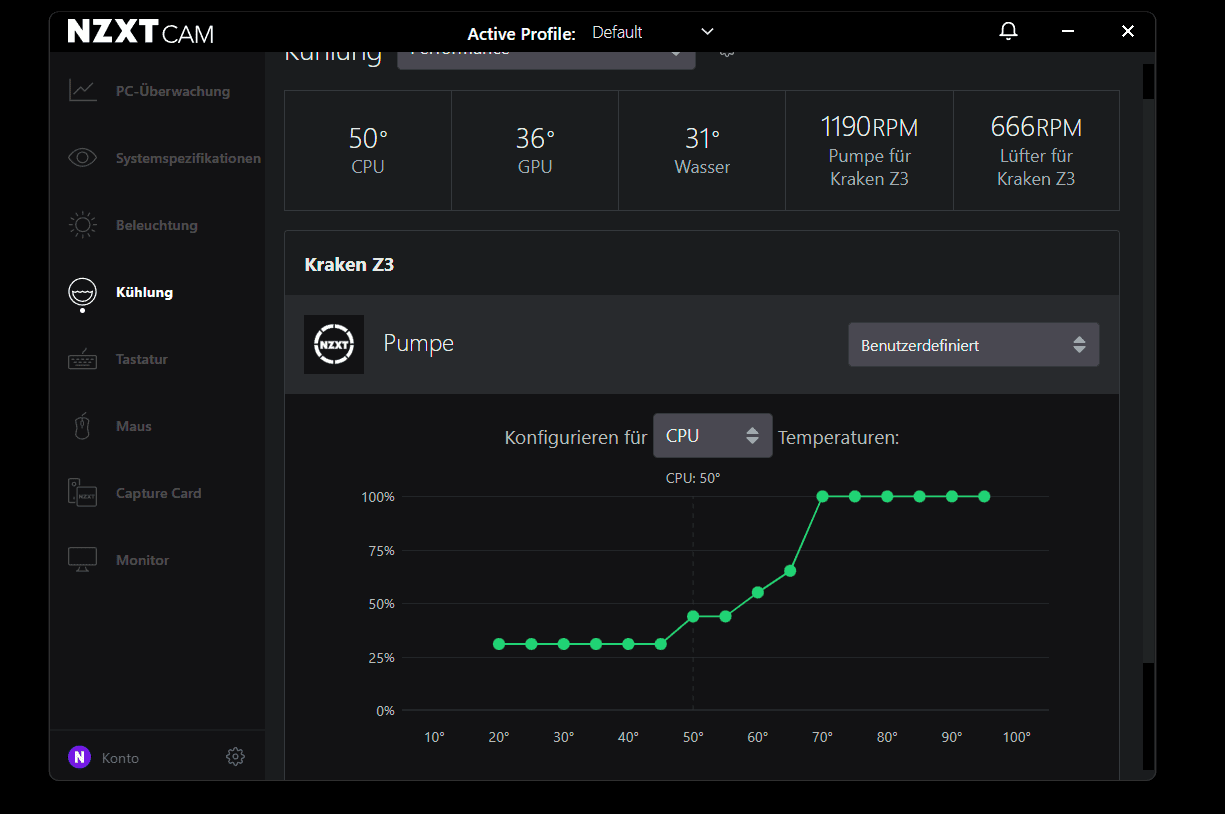The height and width of the screenshot is (814, 1225).
Task: Select the curve point at 80°
Action: pyautogui.click(x=887, y=496)
